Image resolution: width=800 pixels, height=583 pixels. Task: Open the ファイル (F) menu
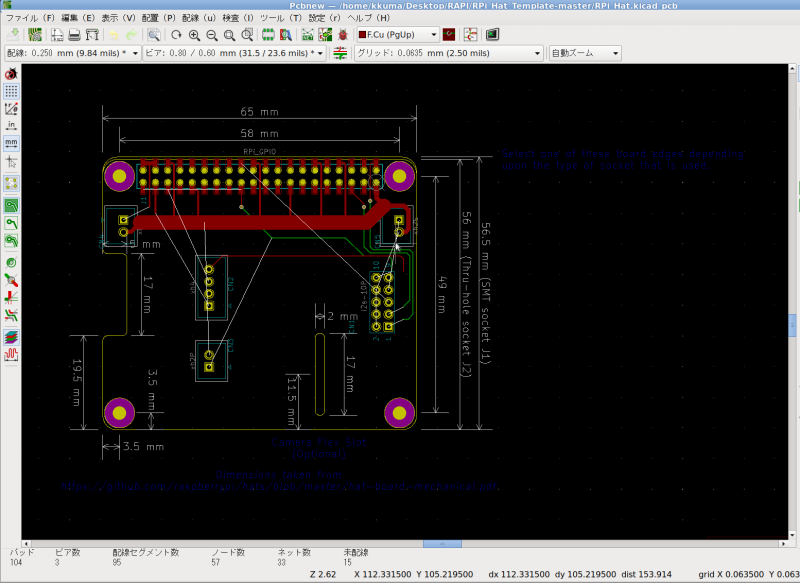[30, 18]
